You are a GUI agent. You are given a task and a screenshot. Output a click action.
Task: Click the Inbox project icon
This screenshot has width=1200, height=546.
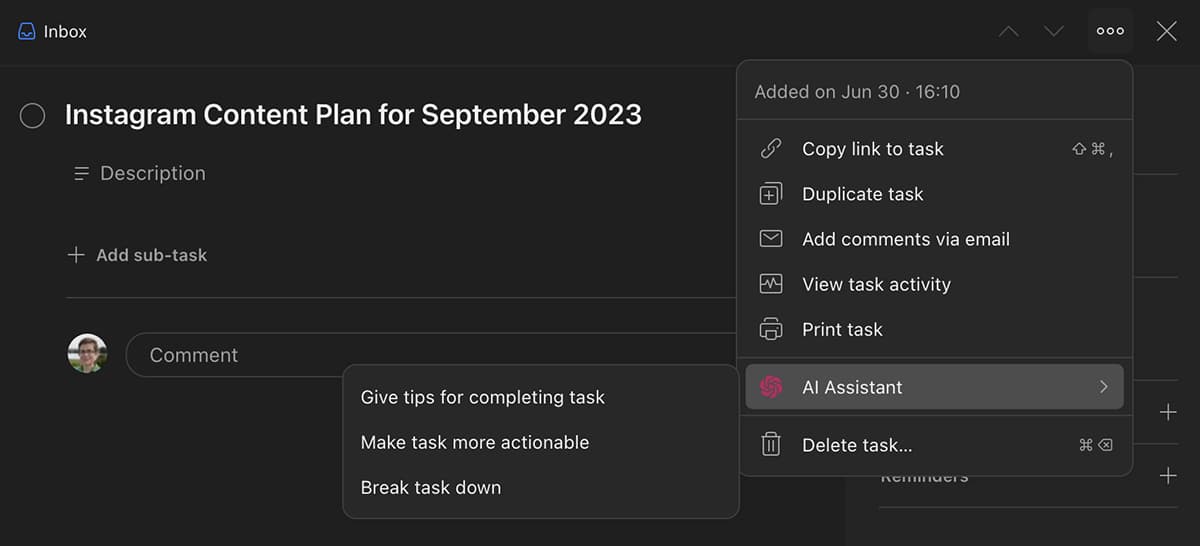(x=27, y=32)
